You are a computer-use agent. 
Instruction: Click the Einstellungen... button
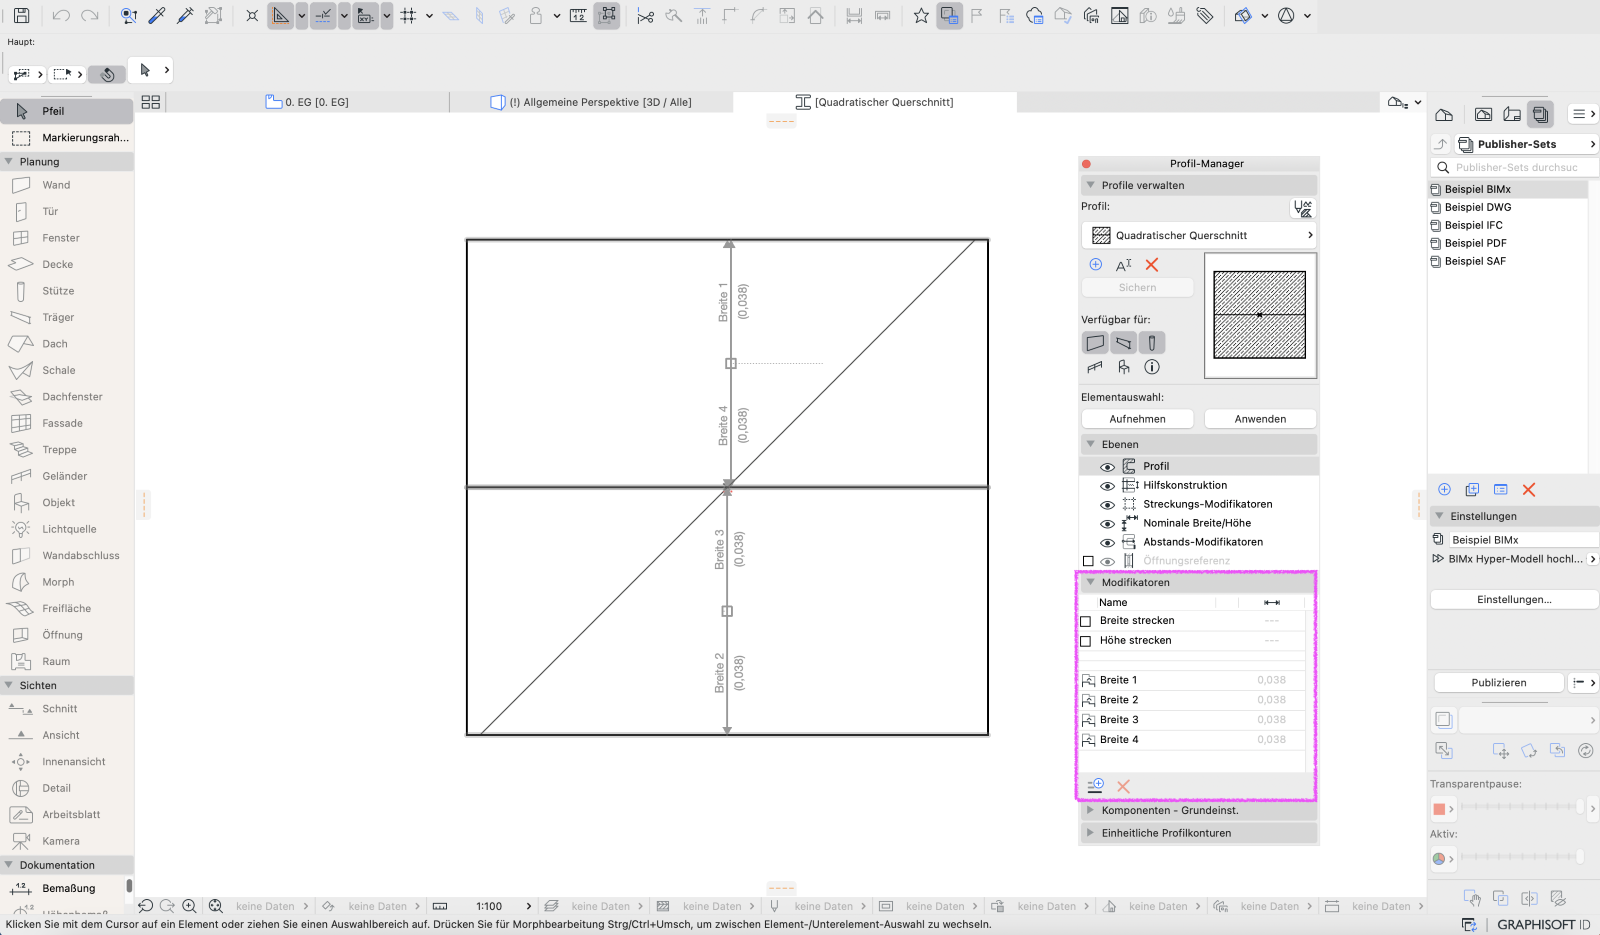[x=1514, y=600]
